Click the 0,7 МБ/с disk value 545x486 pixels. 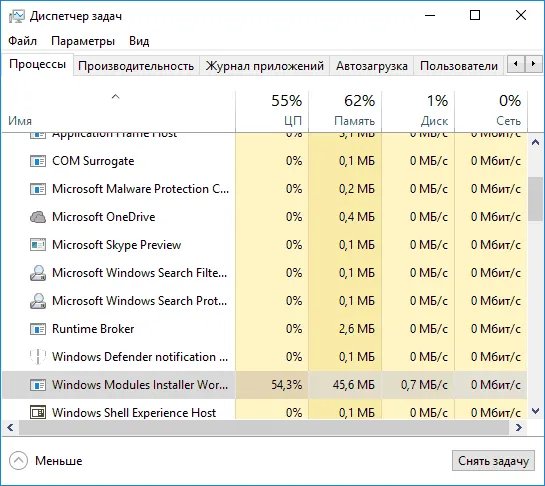[x=424, y=385]
